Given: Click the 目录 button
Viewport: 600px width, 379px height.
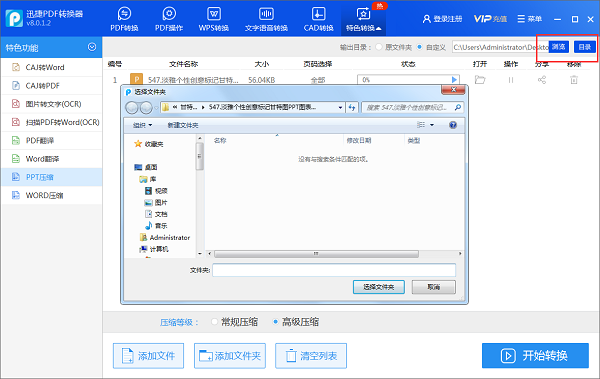Looking at the screenshot, I should coord(585,47).
